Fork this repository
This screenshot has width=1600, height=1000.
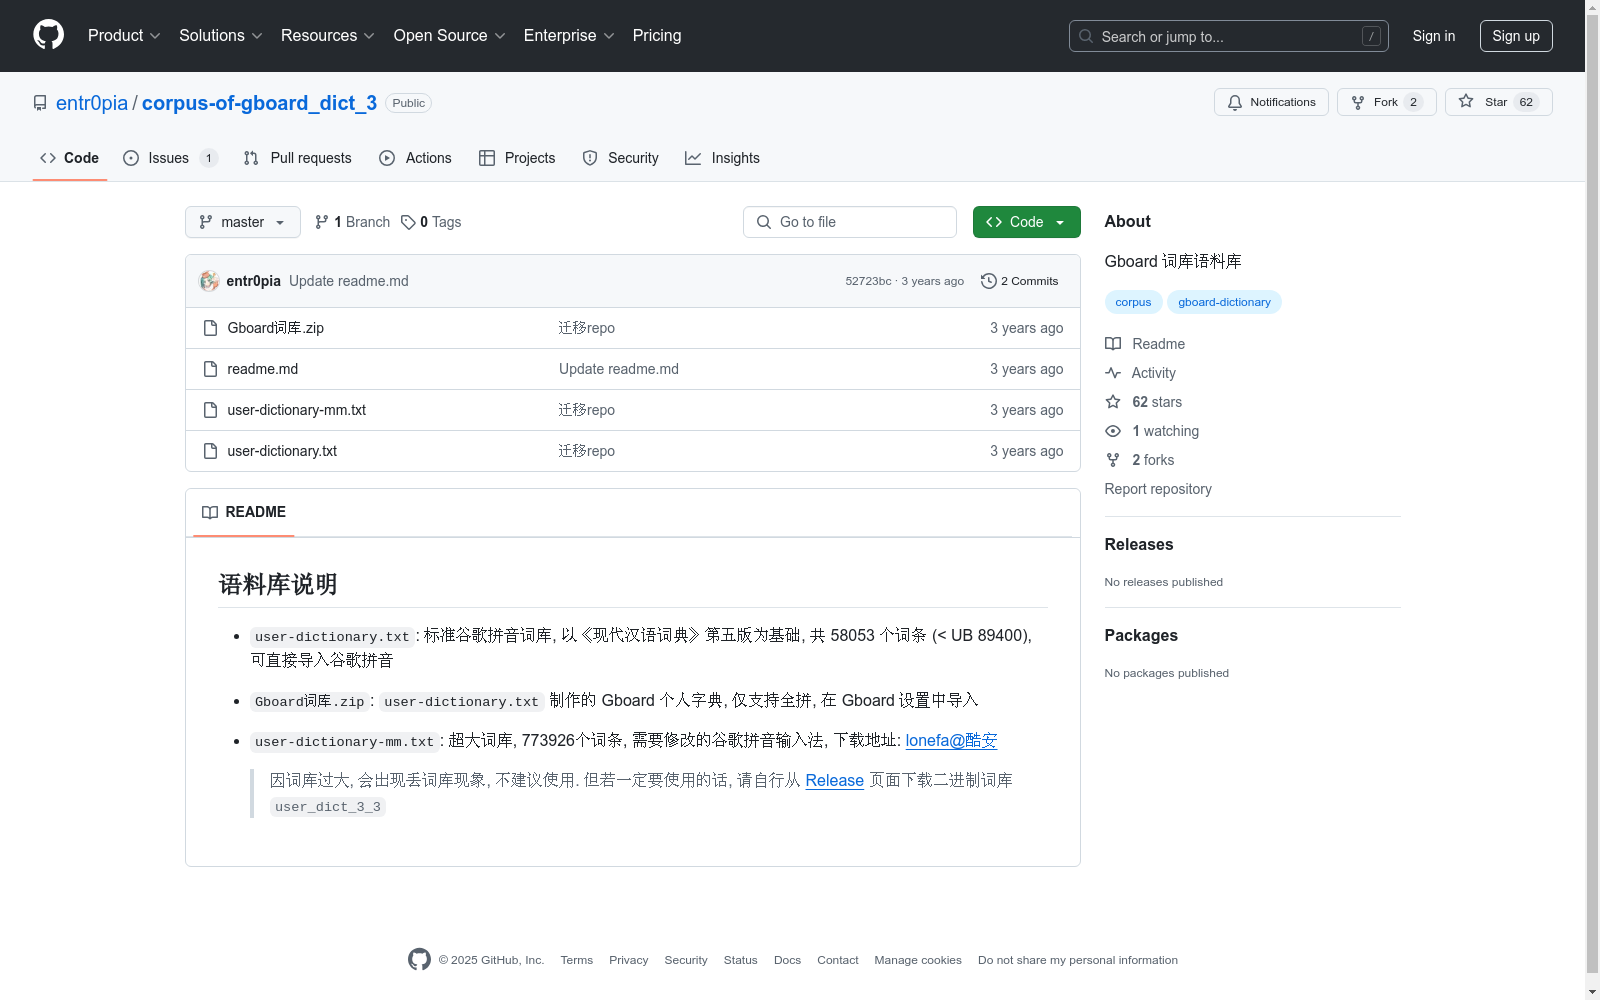pos(1386,102)
